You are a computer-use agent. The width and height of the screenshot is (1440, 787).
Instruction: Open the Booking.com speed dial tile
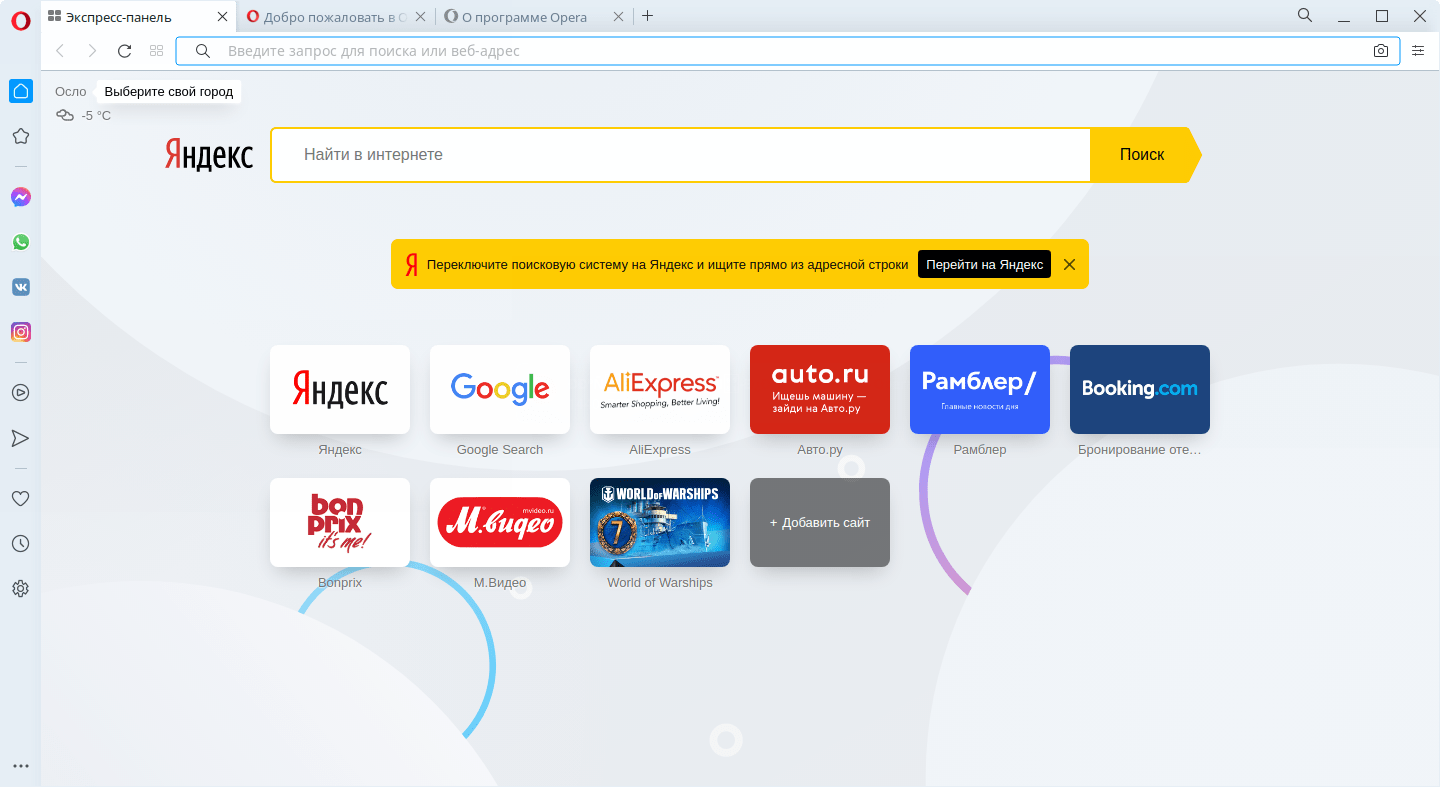click(x=1140, y=389)
